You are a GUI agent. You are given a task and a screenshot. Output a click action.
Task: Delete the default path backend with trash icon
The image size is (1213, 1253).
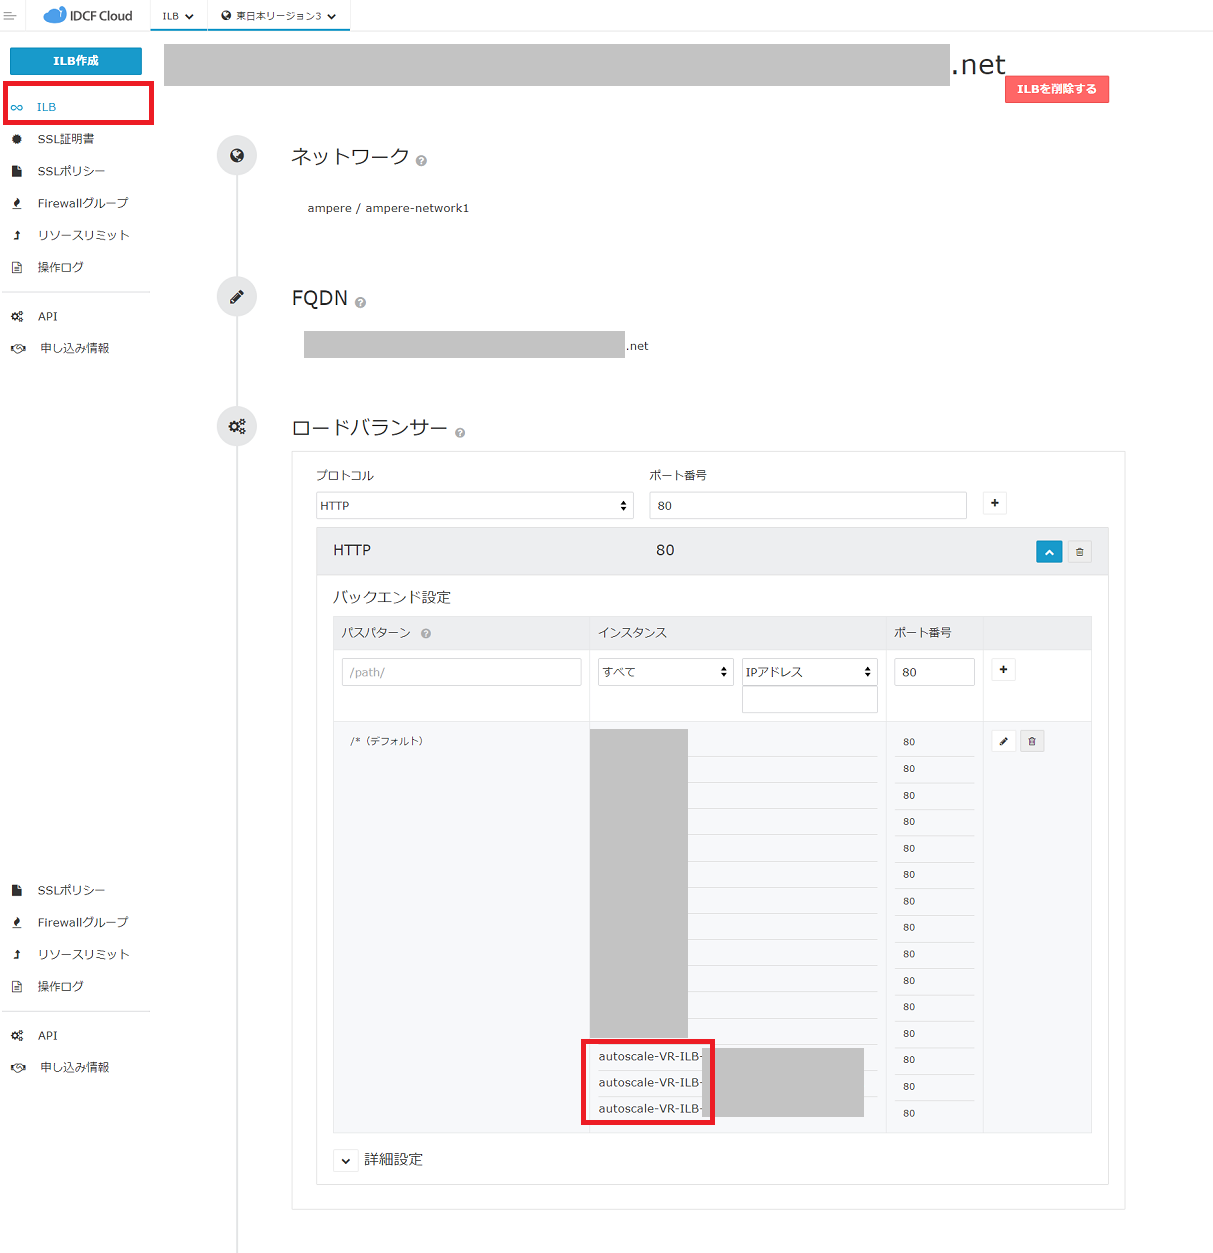1032,741
